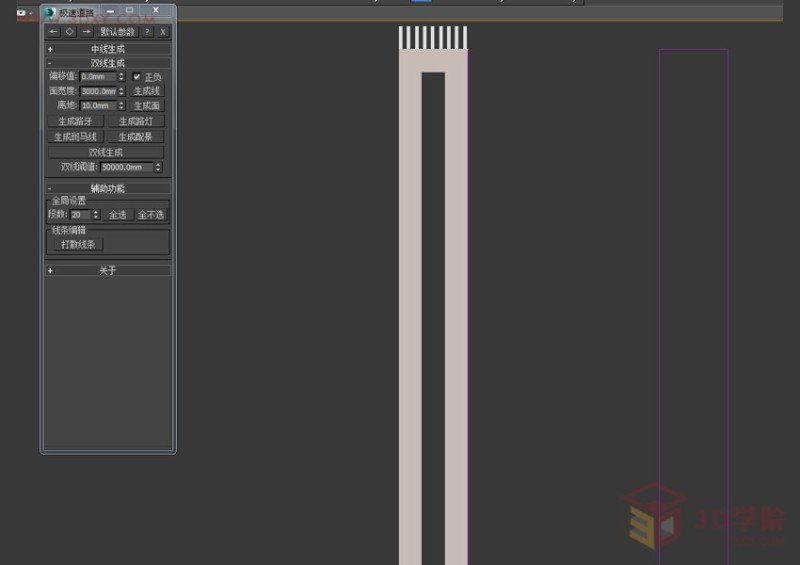Viewport: 800px width, 565px height.
Task: Click the 双线阈值 spinner arrows
Action: click(x=158, y=167)
